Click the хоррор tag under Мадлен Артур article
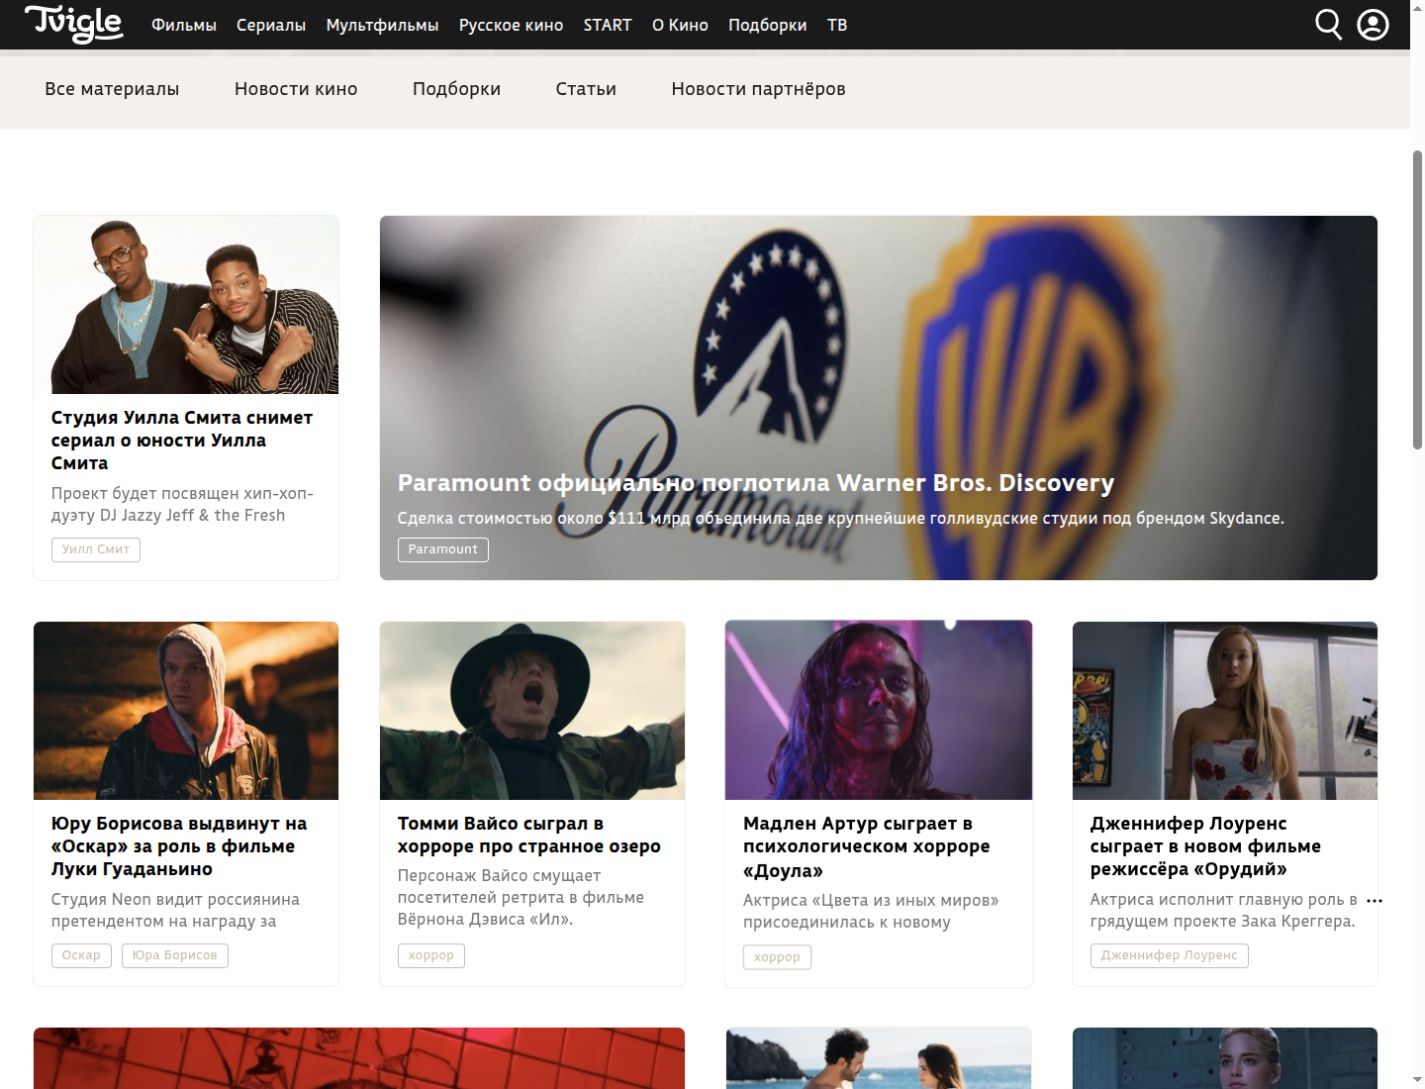1425x1089 pixels. click(x=777, y=957)
